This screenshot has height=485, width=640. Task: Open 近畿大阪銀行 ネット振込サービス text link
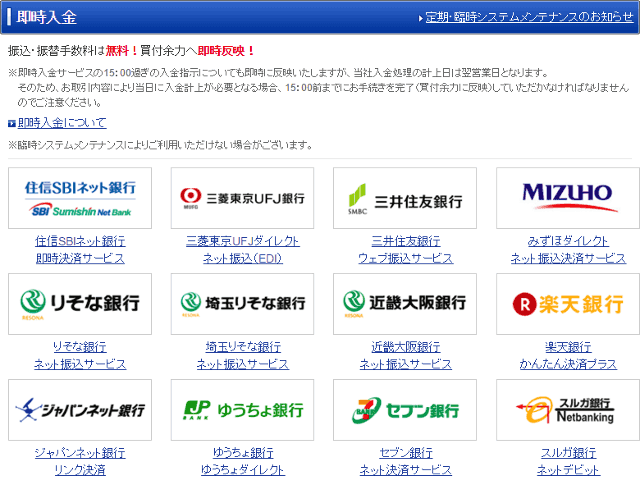(405, 355)
